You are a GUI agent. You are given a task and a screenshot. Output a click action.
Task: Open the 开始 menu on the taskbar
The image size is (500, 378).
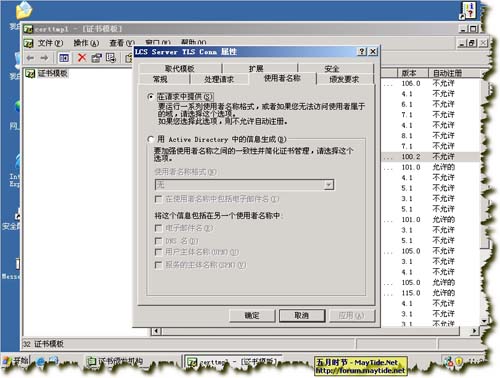coord(16,361)
